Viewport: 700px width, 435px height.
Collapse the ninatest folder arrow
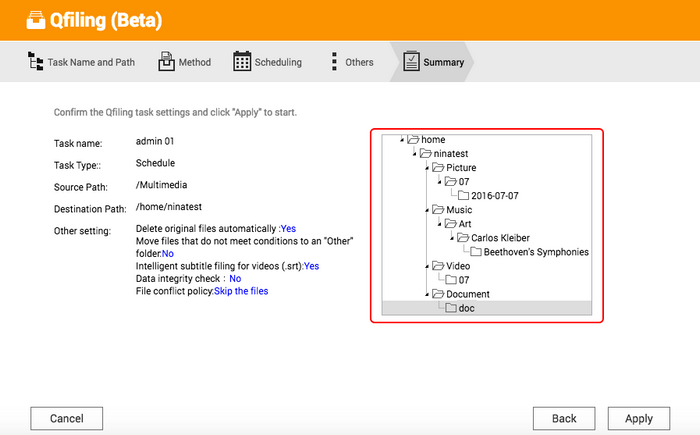point(414,154)
